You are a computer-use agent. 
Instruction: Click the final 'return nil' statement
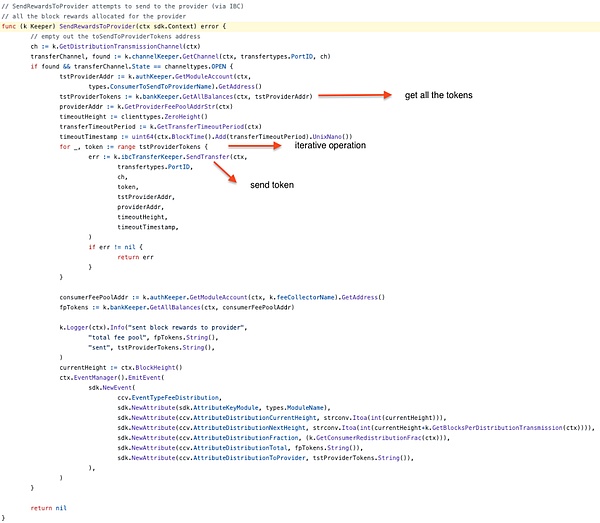[48, 507]
